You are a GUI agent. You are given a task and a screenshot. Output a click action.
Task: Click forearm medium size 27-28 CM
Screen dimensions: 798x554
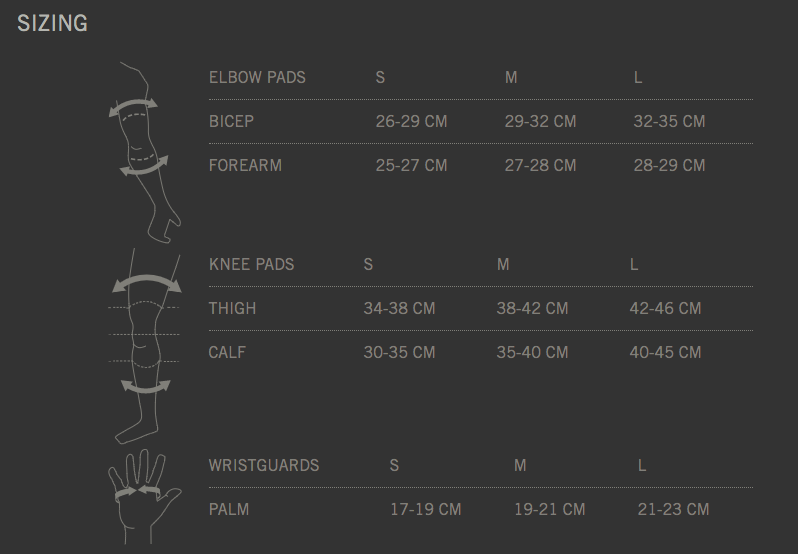pos(540,165)
